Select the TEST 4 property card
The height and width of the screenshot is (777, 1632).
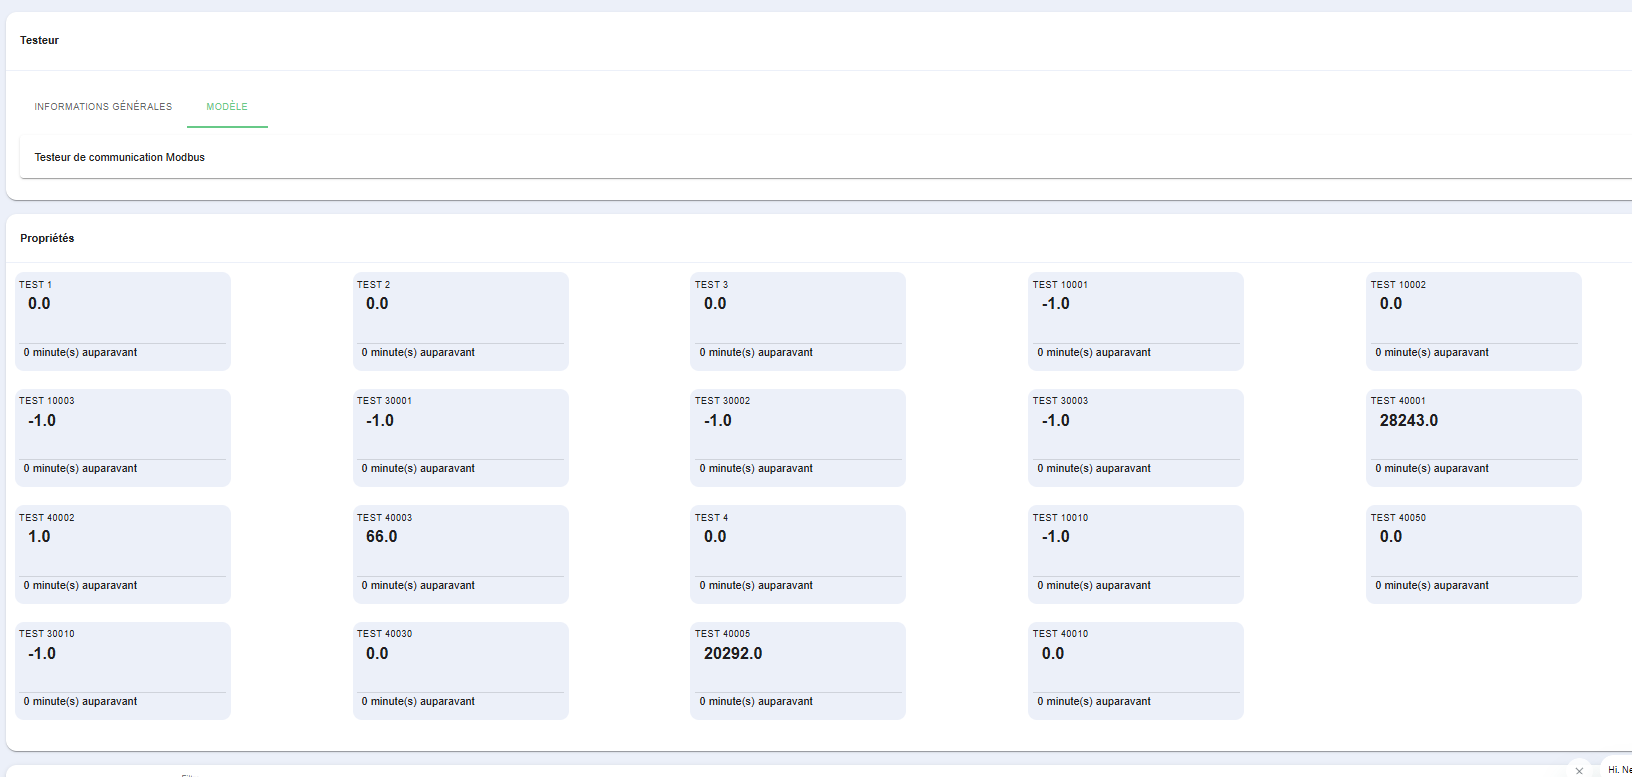click(x=798, y=554)
